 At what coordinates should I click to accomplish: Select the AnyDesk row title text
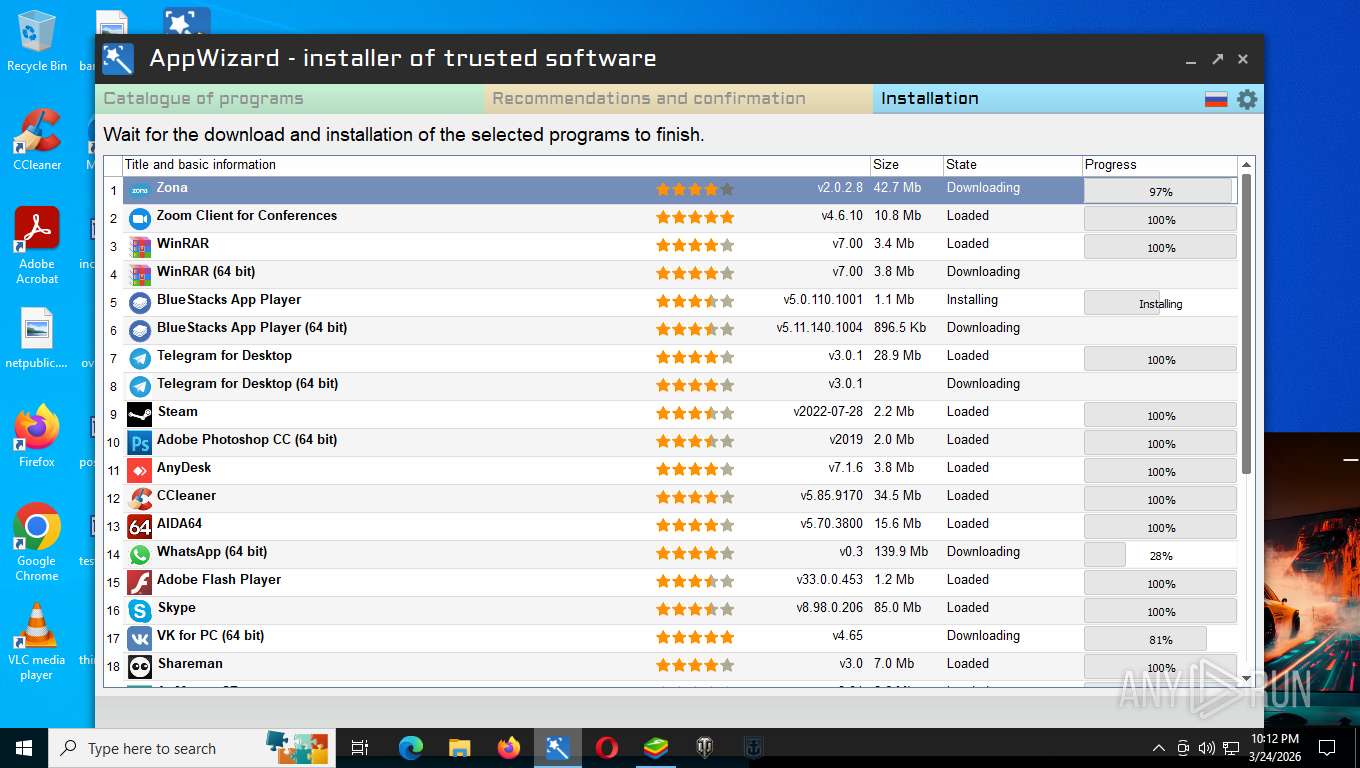[184, 468]
